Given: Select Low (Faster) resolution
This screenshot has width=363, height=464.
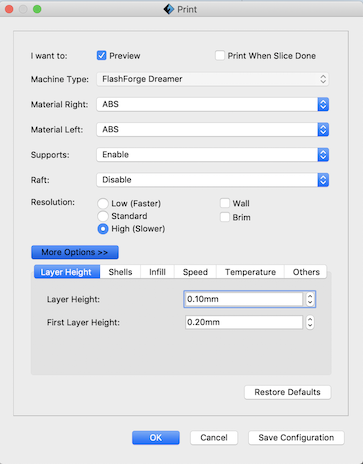Looking at the screenshot, I should click(x=103, y=203).
